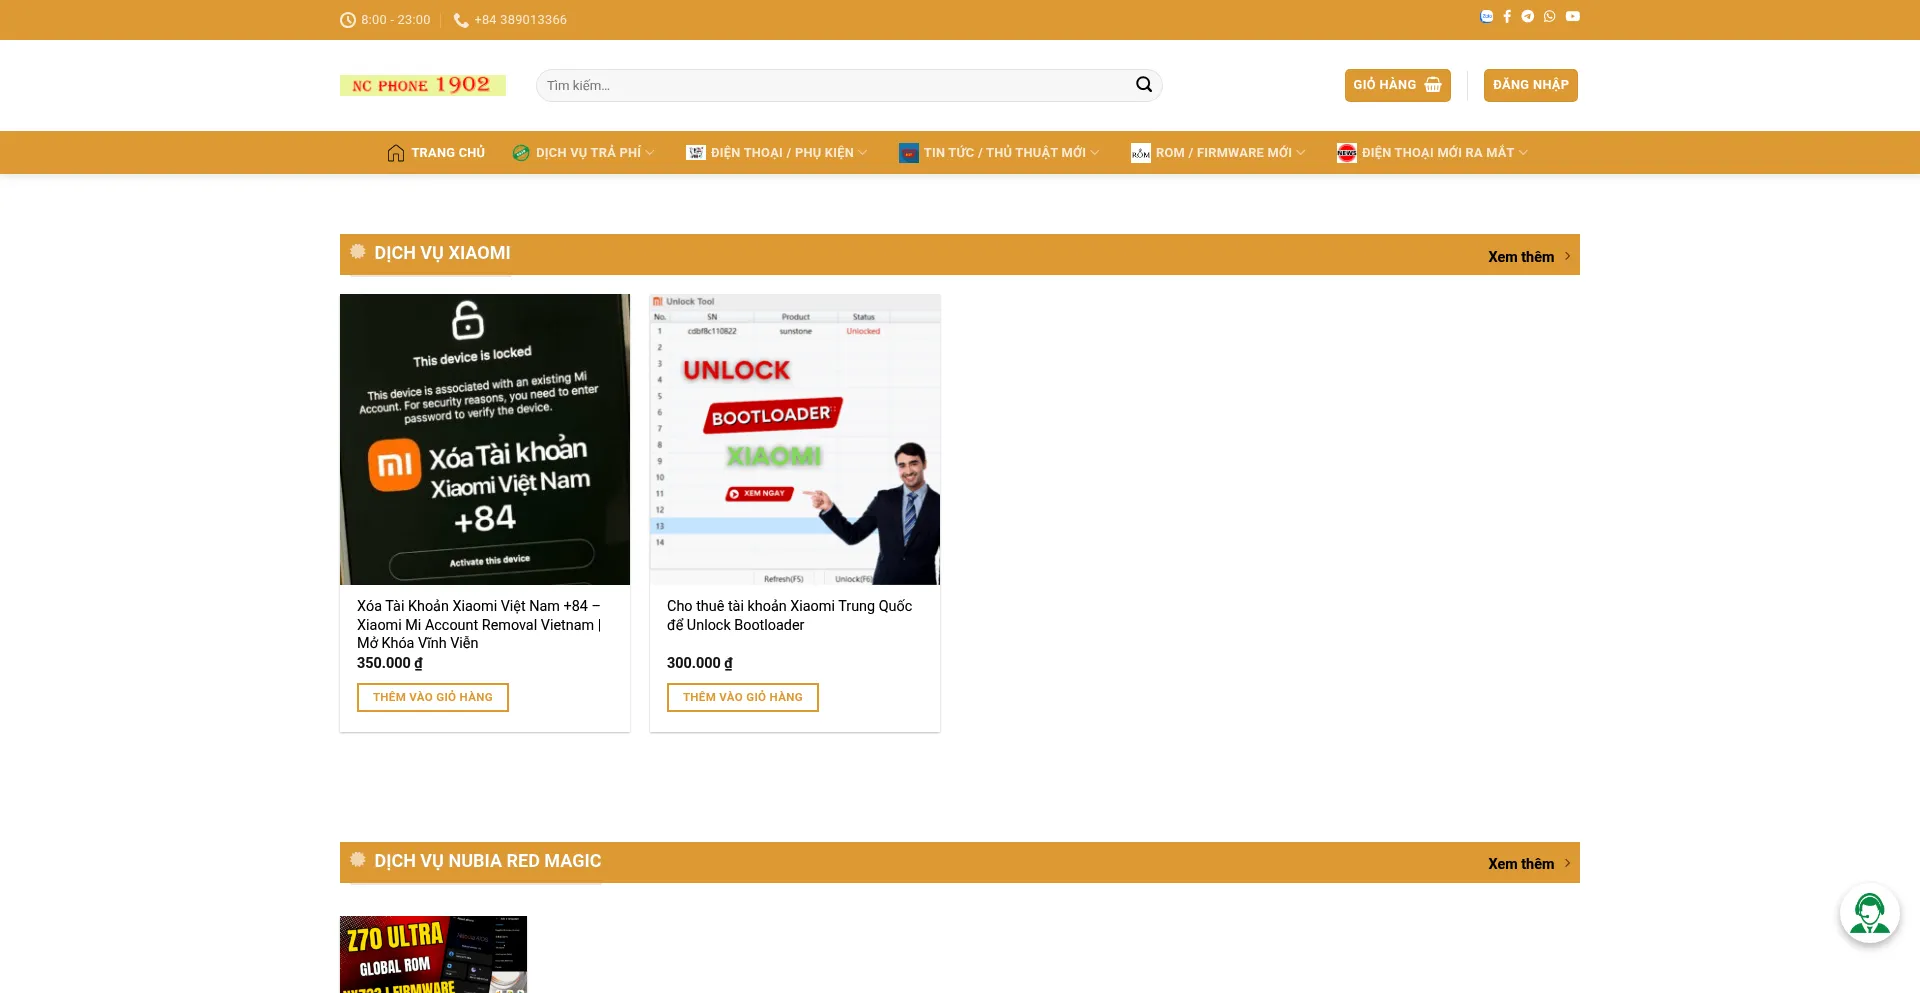The height and width of the screenshot is (993, 1920).
Task: Add Xiaomi account removal service to cart
Action: point(433,697)
